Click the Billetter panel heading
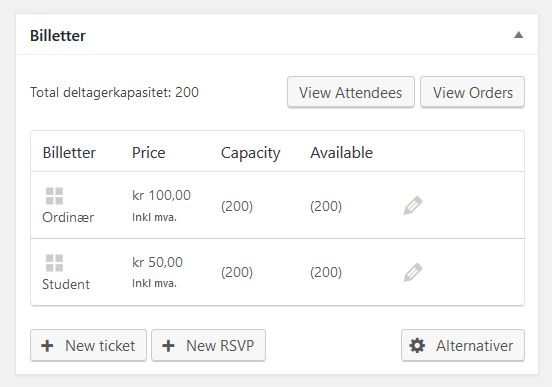Image resolution: width=552 pixels, height=387 pixels. click(x=58, y=36)
